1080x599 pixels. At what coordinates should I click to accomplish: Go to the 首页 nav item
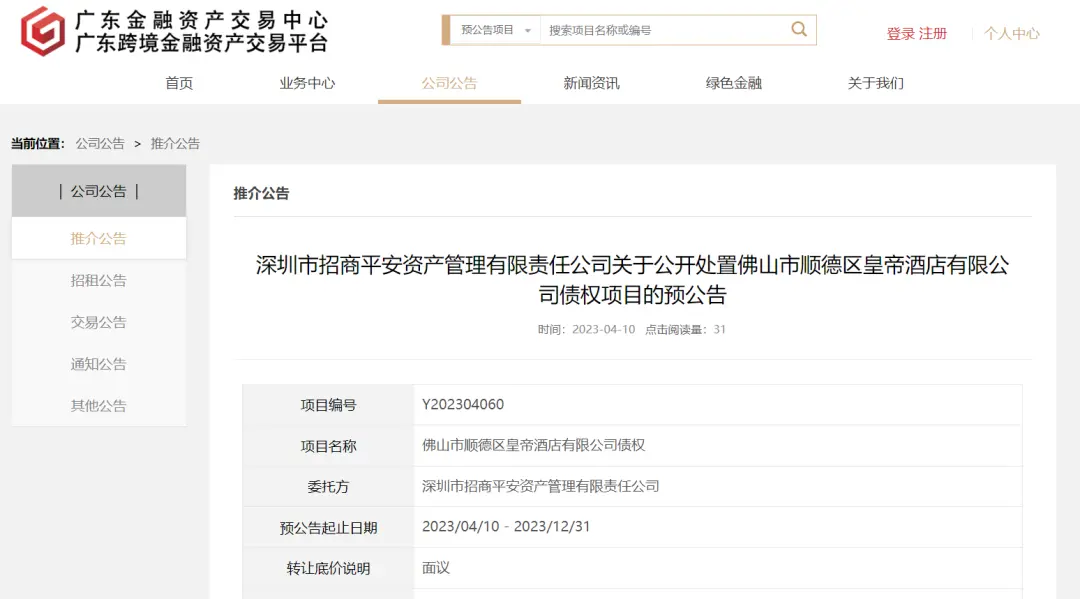tap(179, 83)
